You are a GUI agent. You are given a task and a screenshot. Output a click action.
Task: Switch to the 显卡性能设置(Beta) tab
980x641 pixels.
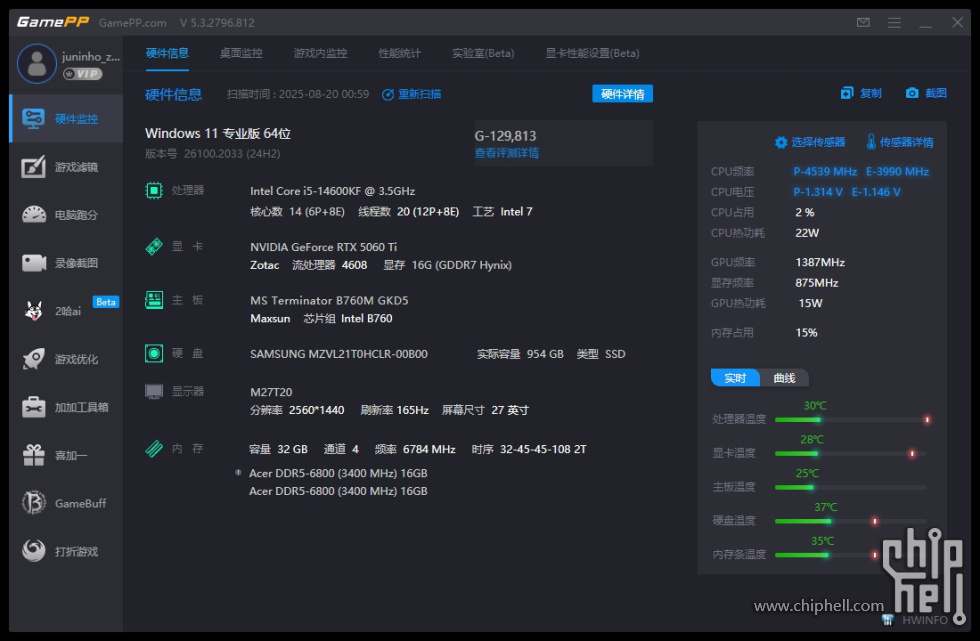(592, 53)
